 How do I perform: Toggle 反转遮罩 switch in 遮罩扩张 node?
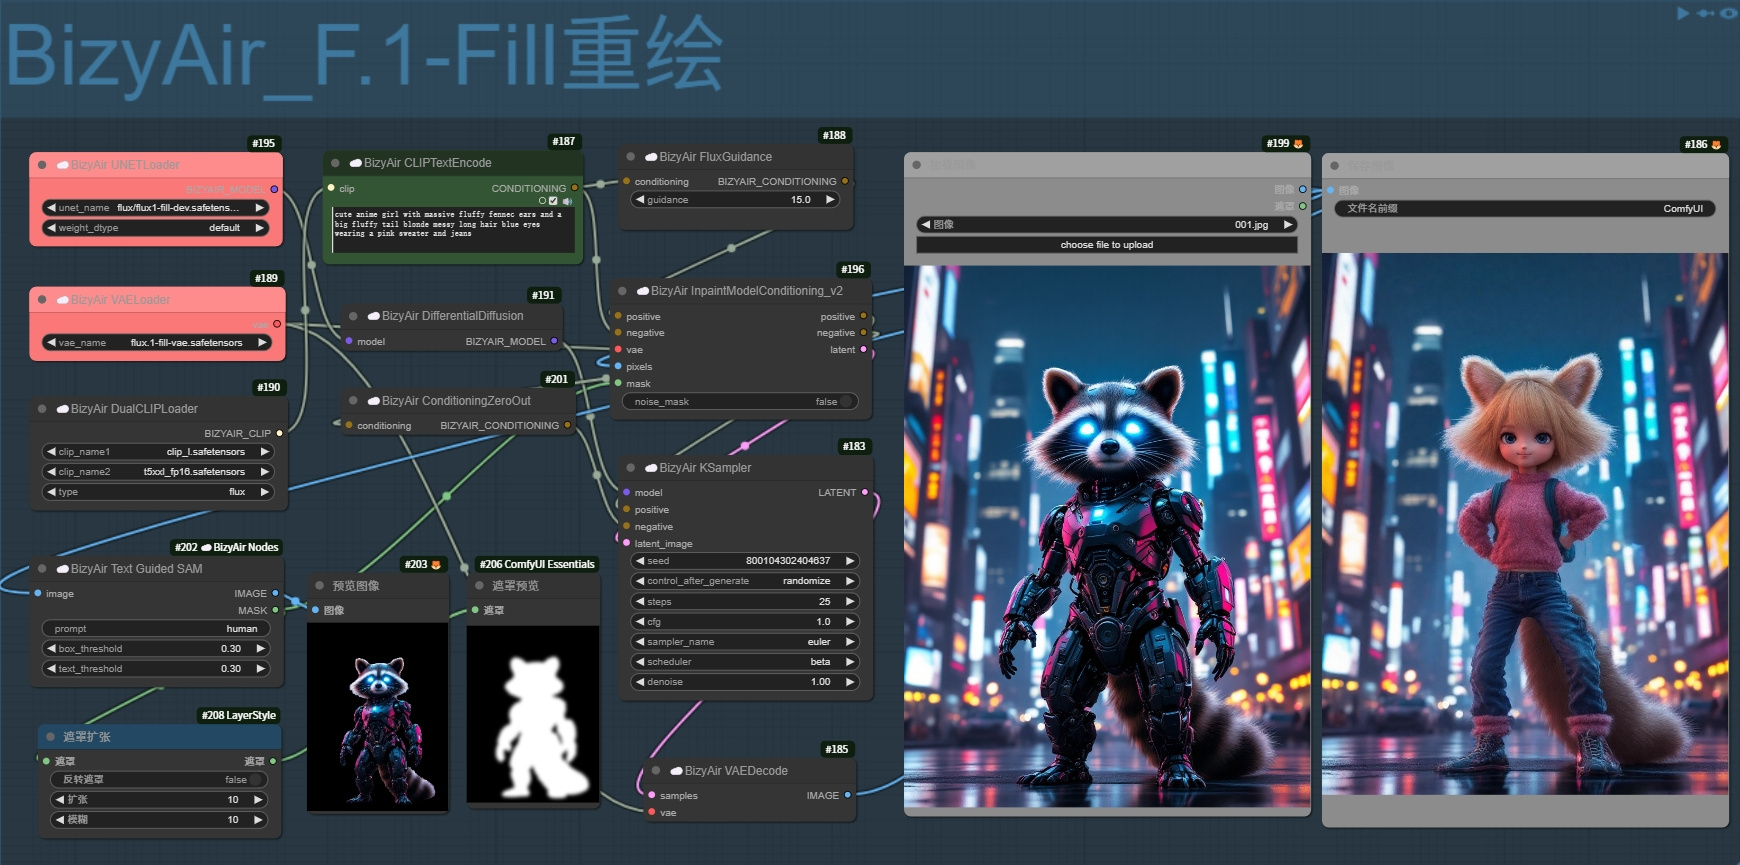coord(158,780)
